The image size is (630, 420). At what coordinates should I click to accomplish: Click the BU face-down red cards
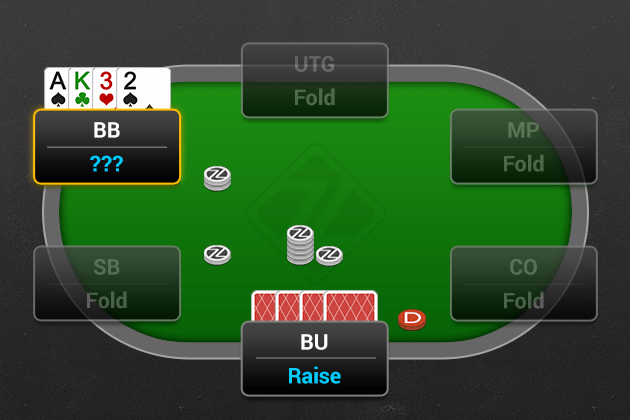click(x=314, y=306)
